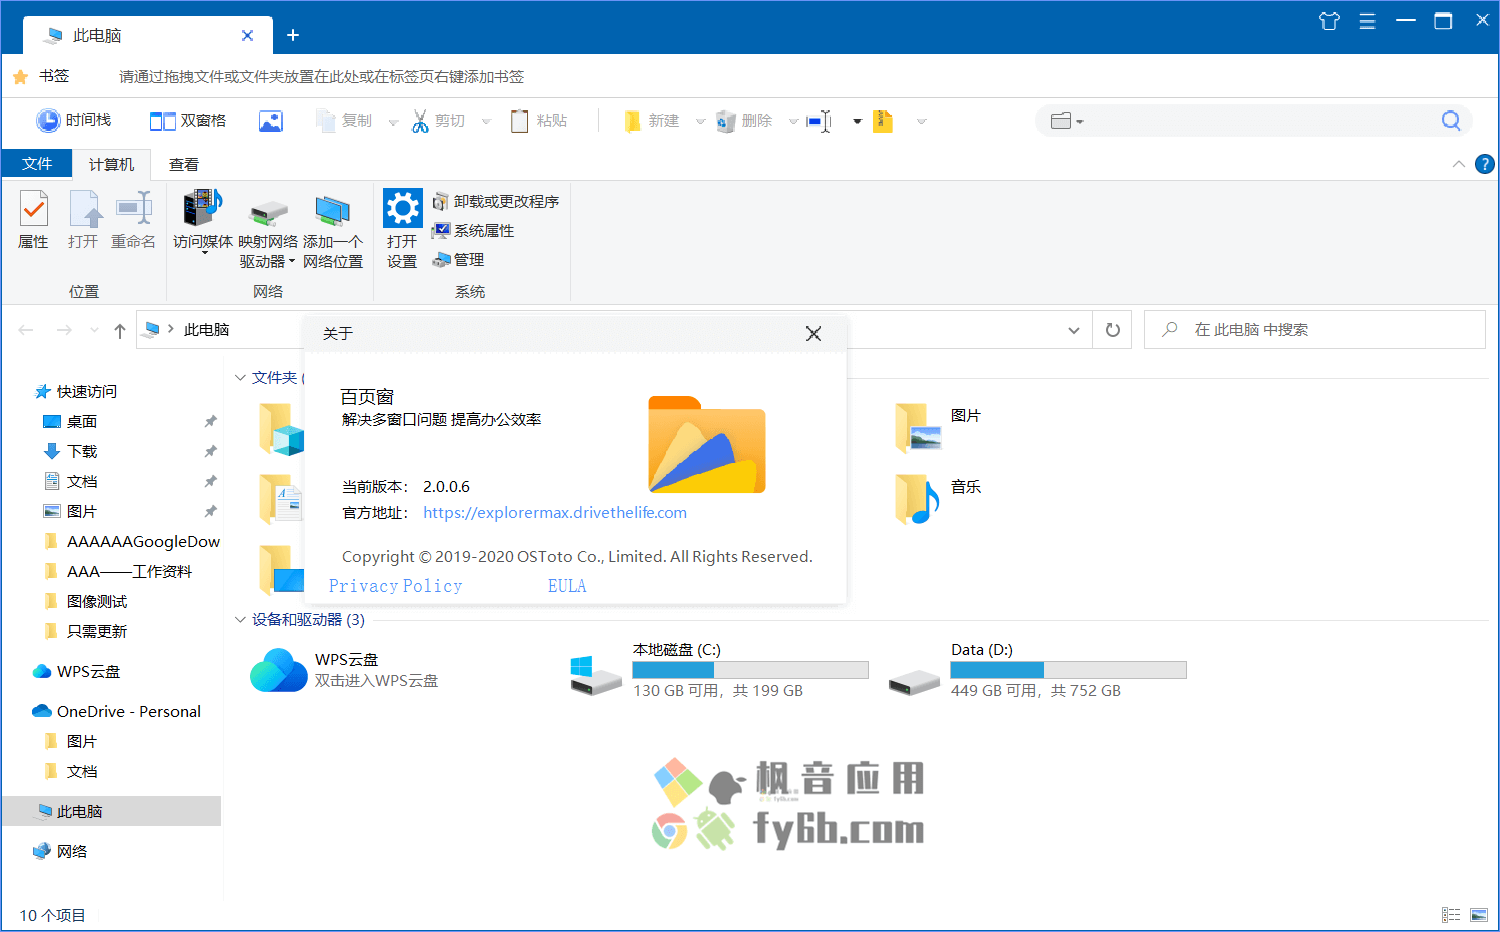Add a new tab with plus button
1500x932 pixels.
tap(293, 35)
